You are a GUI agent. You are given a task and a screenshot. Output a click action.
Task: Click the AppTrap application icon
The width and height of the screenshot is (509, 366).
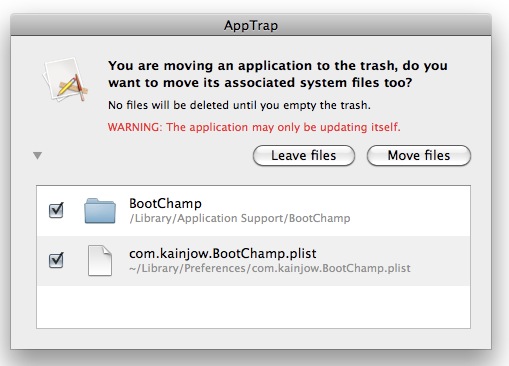[x=66, y=80]
